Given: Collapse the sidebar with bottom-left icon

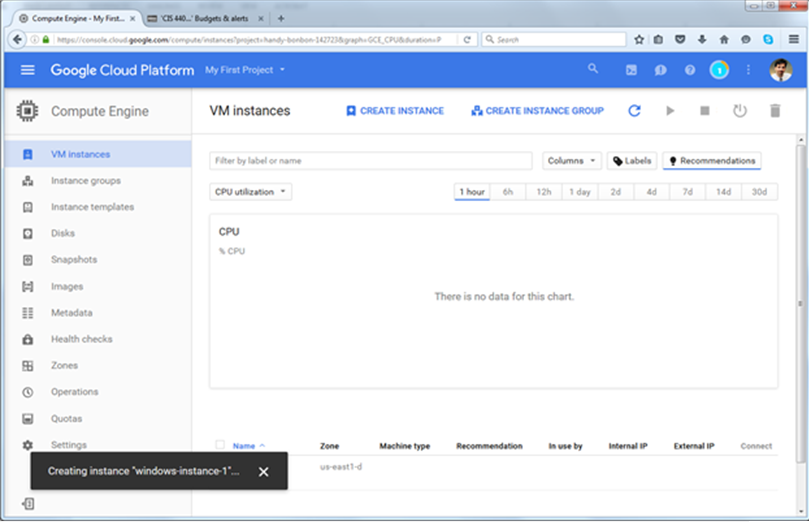Looking at the screenshot, I should (28, 503).
